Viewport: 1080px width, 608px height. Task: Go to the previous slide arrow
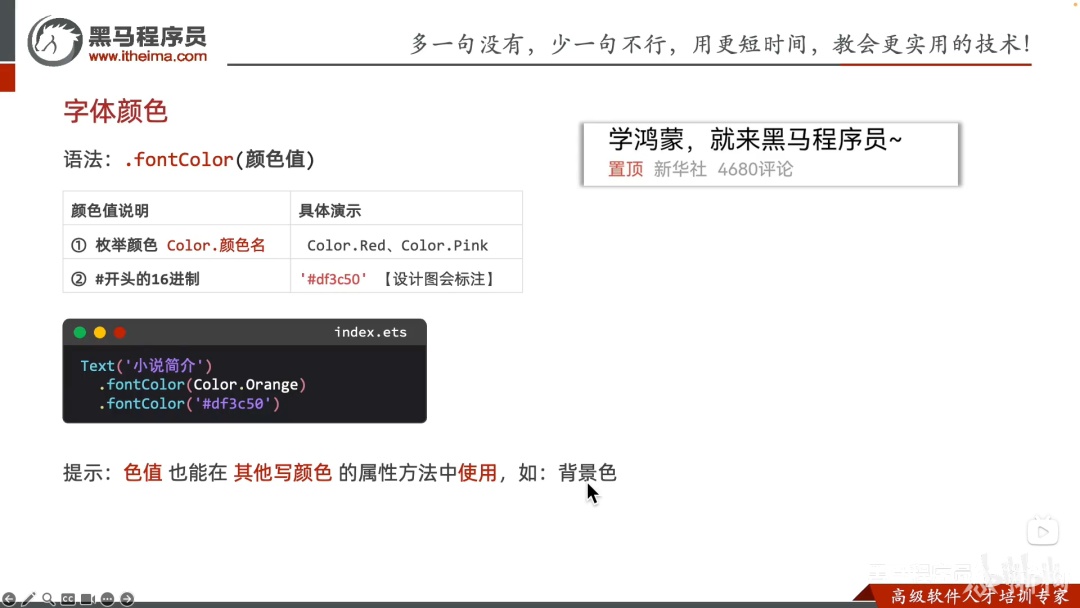[x=9, y=599]
